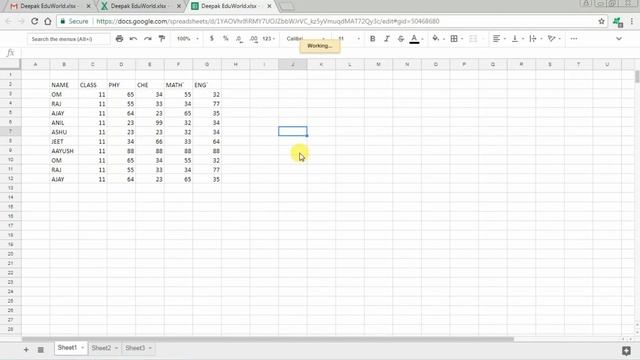Open the Borders menu

(454, 38)
